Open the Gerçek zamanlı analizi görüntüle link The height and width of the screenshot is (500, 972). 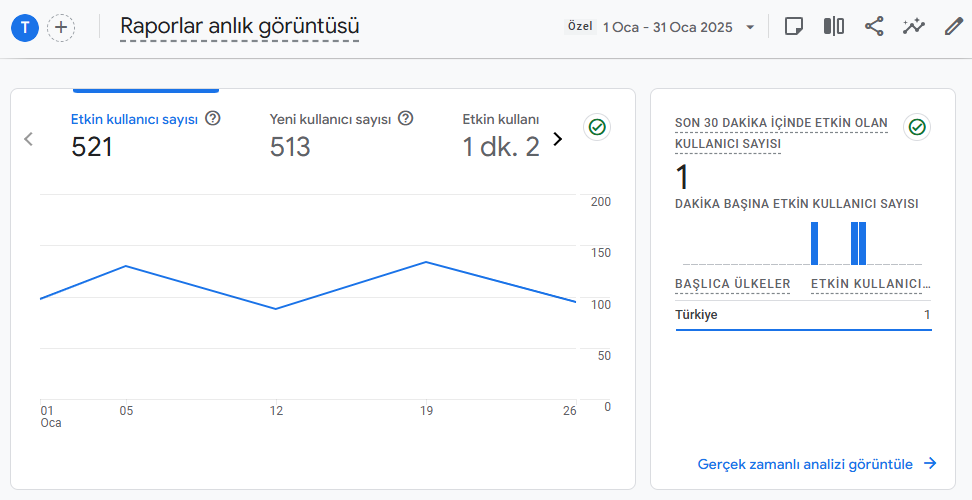[816, 464]
